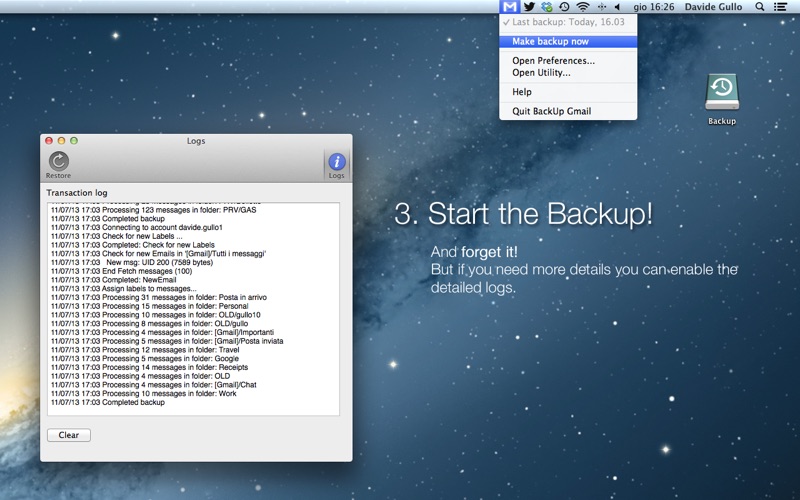Select the Logs toolbar icon
The height and width of the screenshot is (500, 800).
pos(337,165)
